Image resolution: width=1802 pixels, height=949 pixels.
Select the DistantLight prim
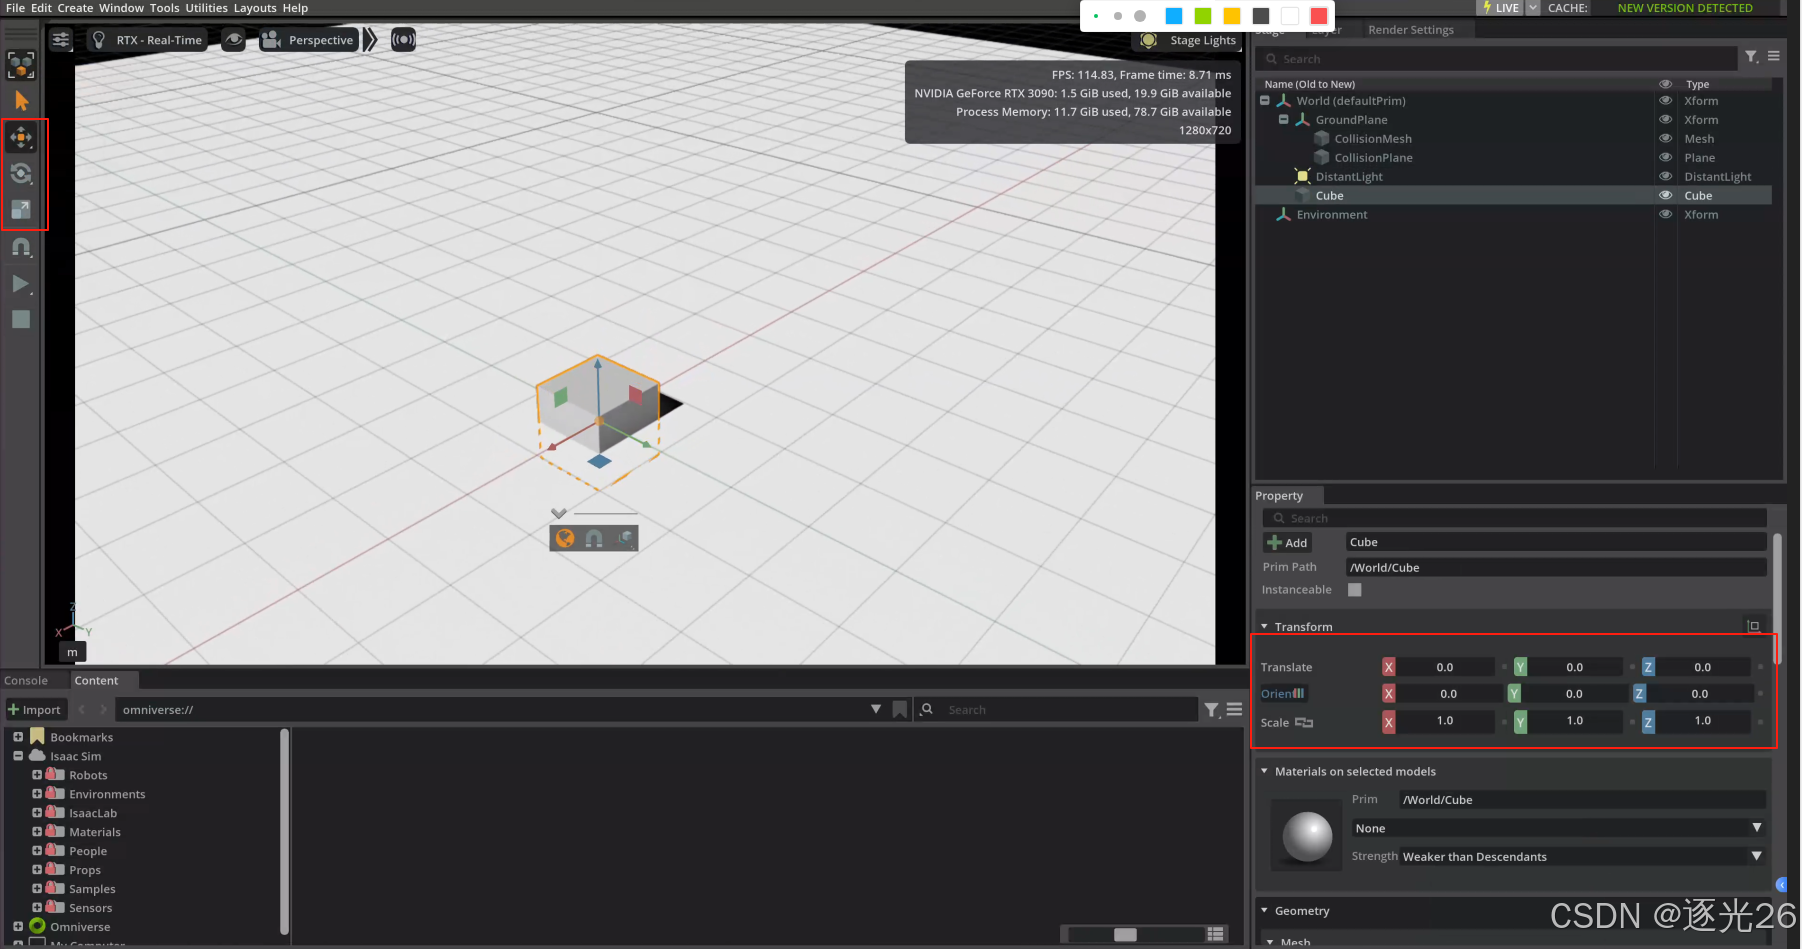click(x=1348, y=177)
